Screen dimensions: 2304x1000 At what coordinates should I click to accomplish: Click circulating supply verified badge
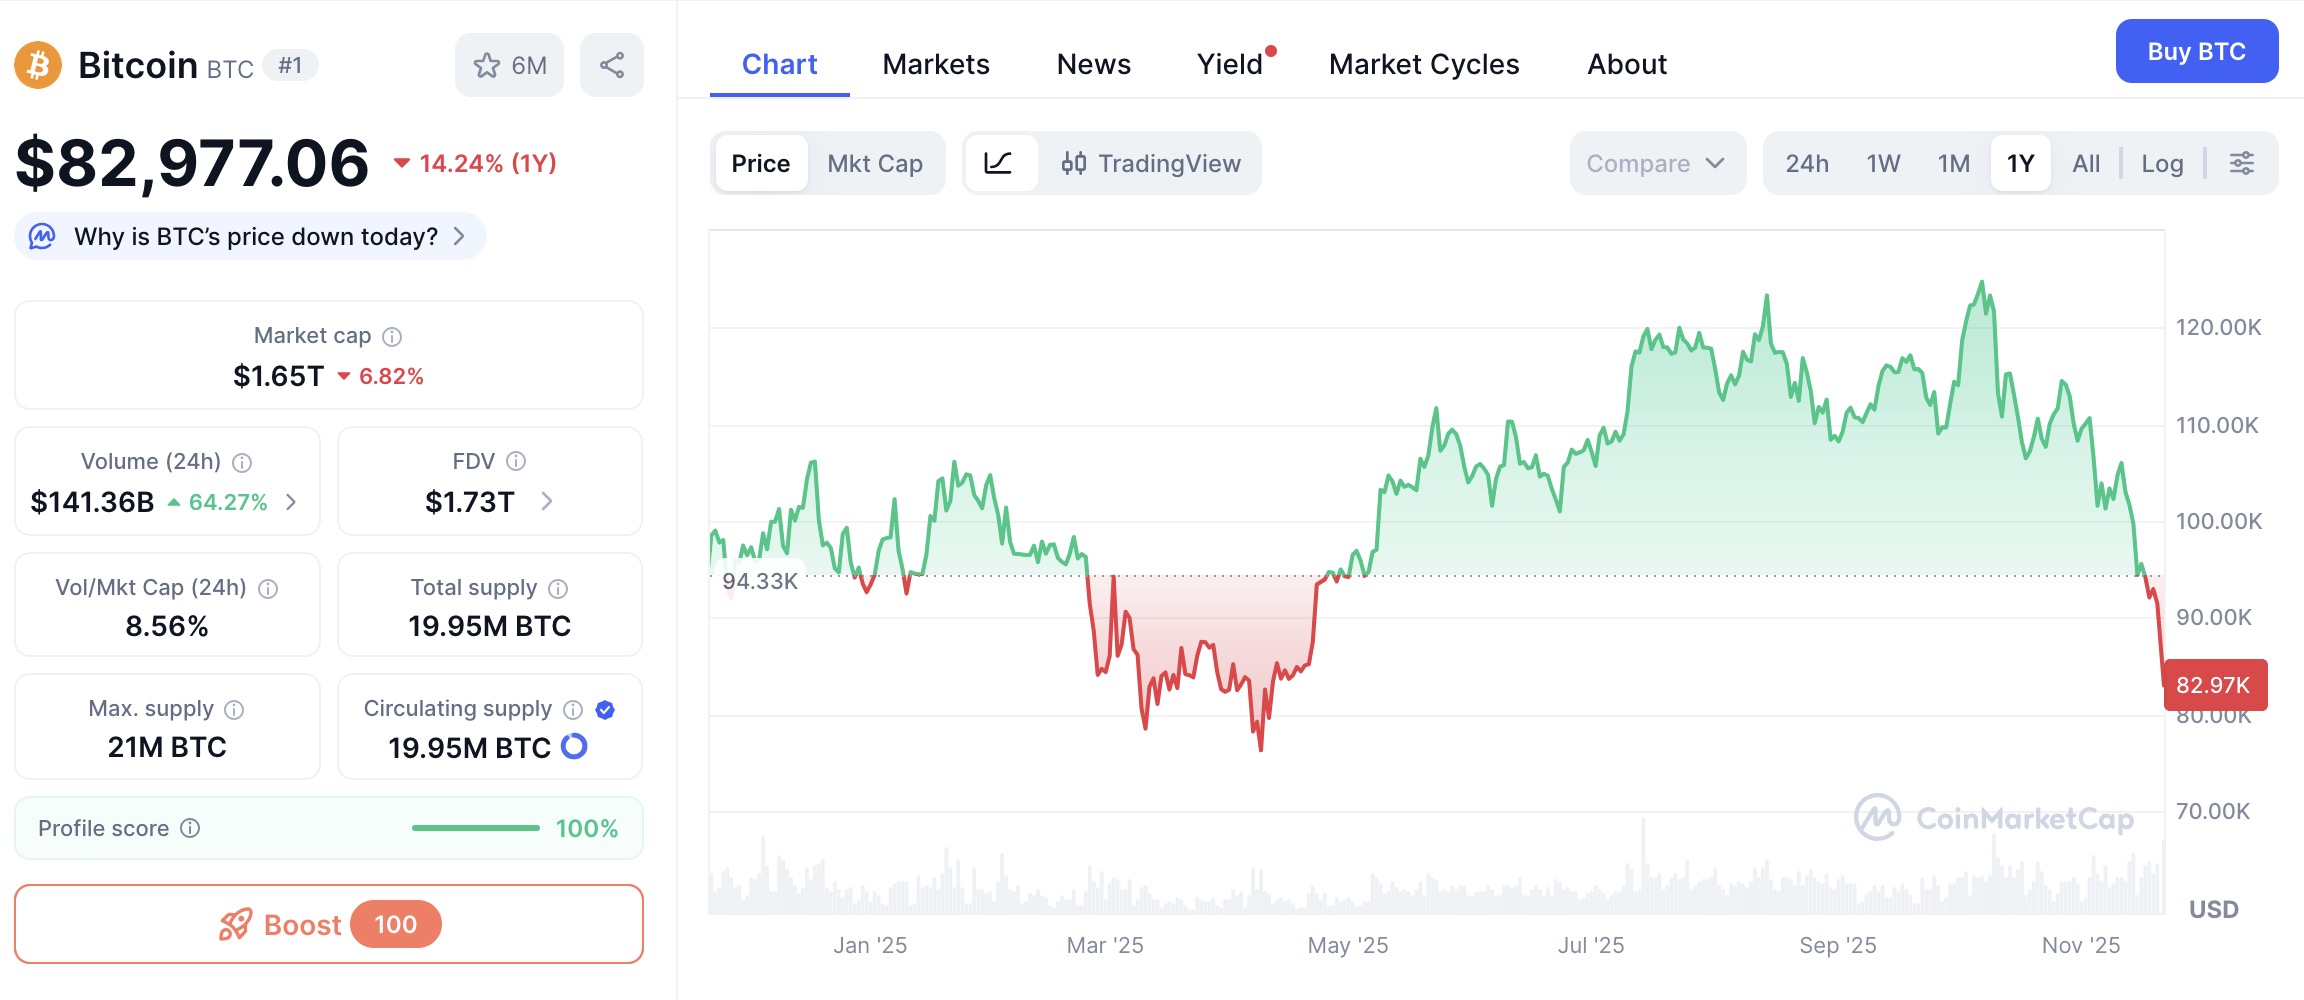point(605,710)
